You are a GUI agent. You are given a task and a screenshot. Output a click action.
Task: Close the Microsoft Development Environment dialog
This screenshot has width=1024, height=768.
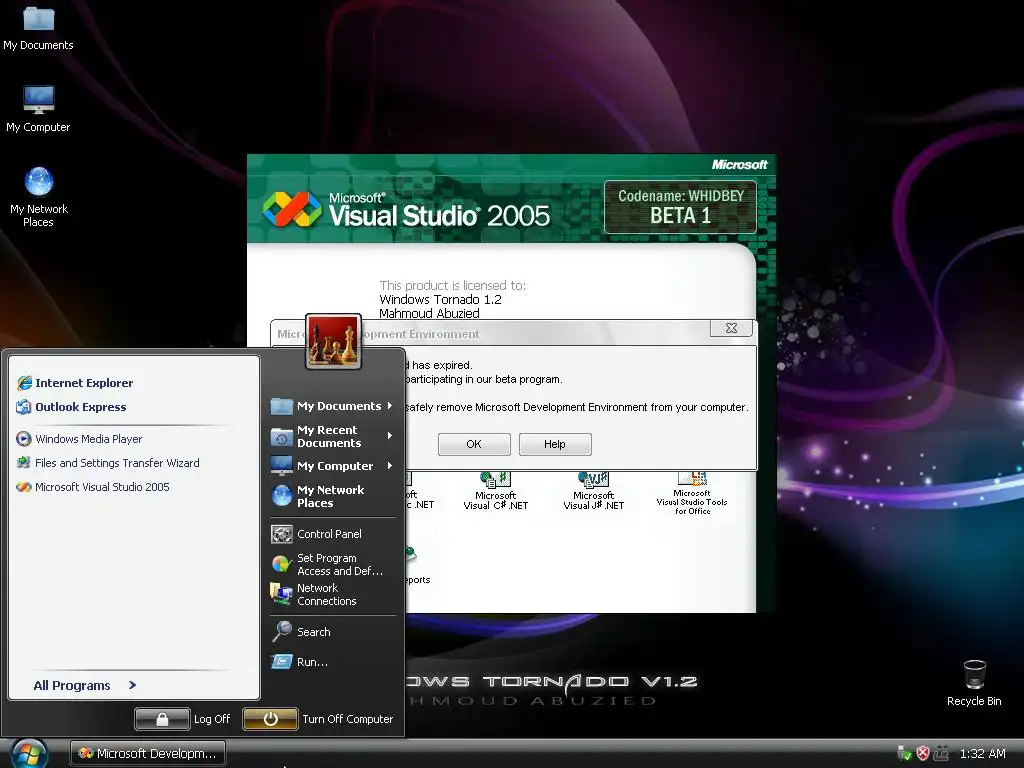pyautogui.click(x=731, y=328)
